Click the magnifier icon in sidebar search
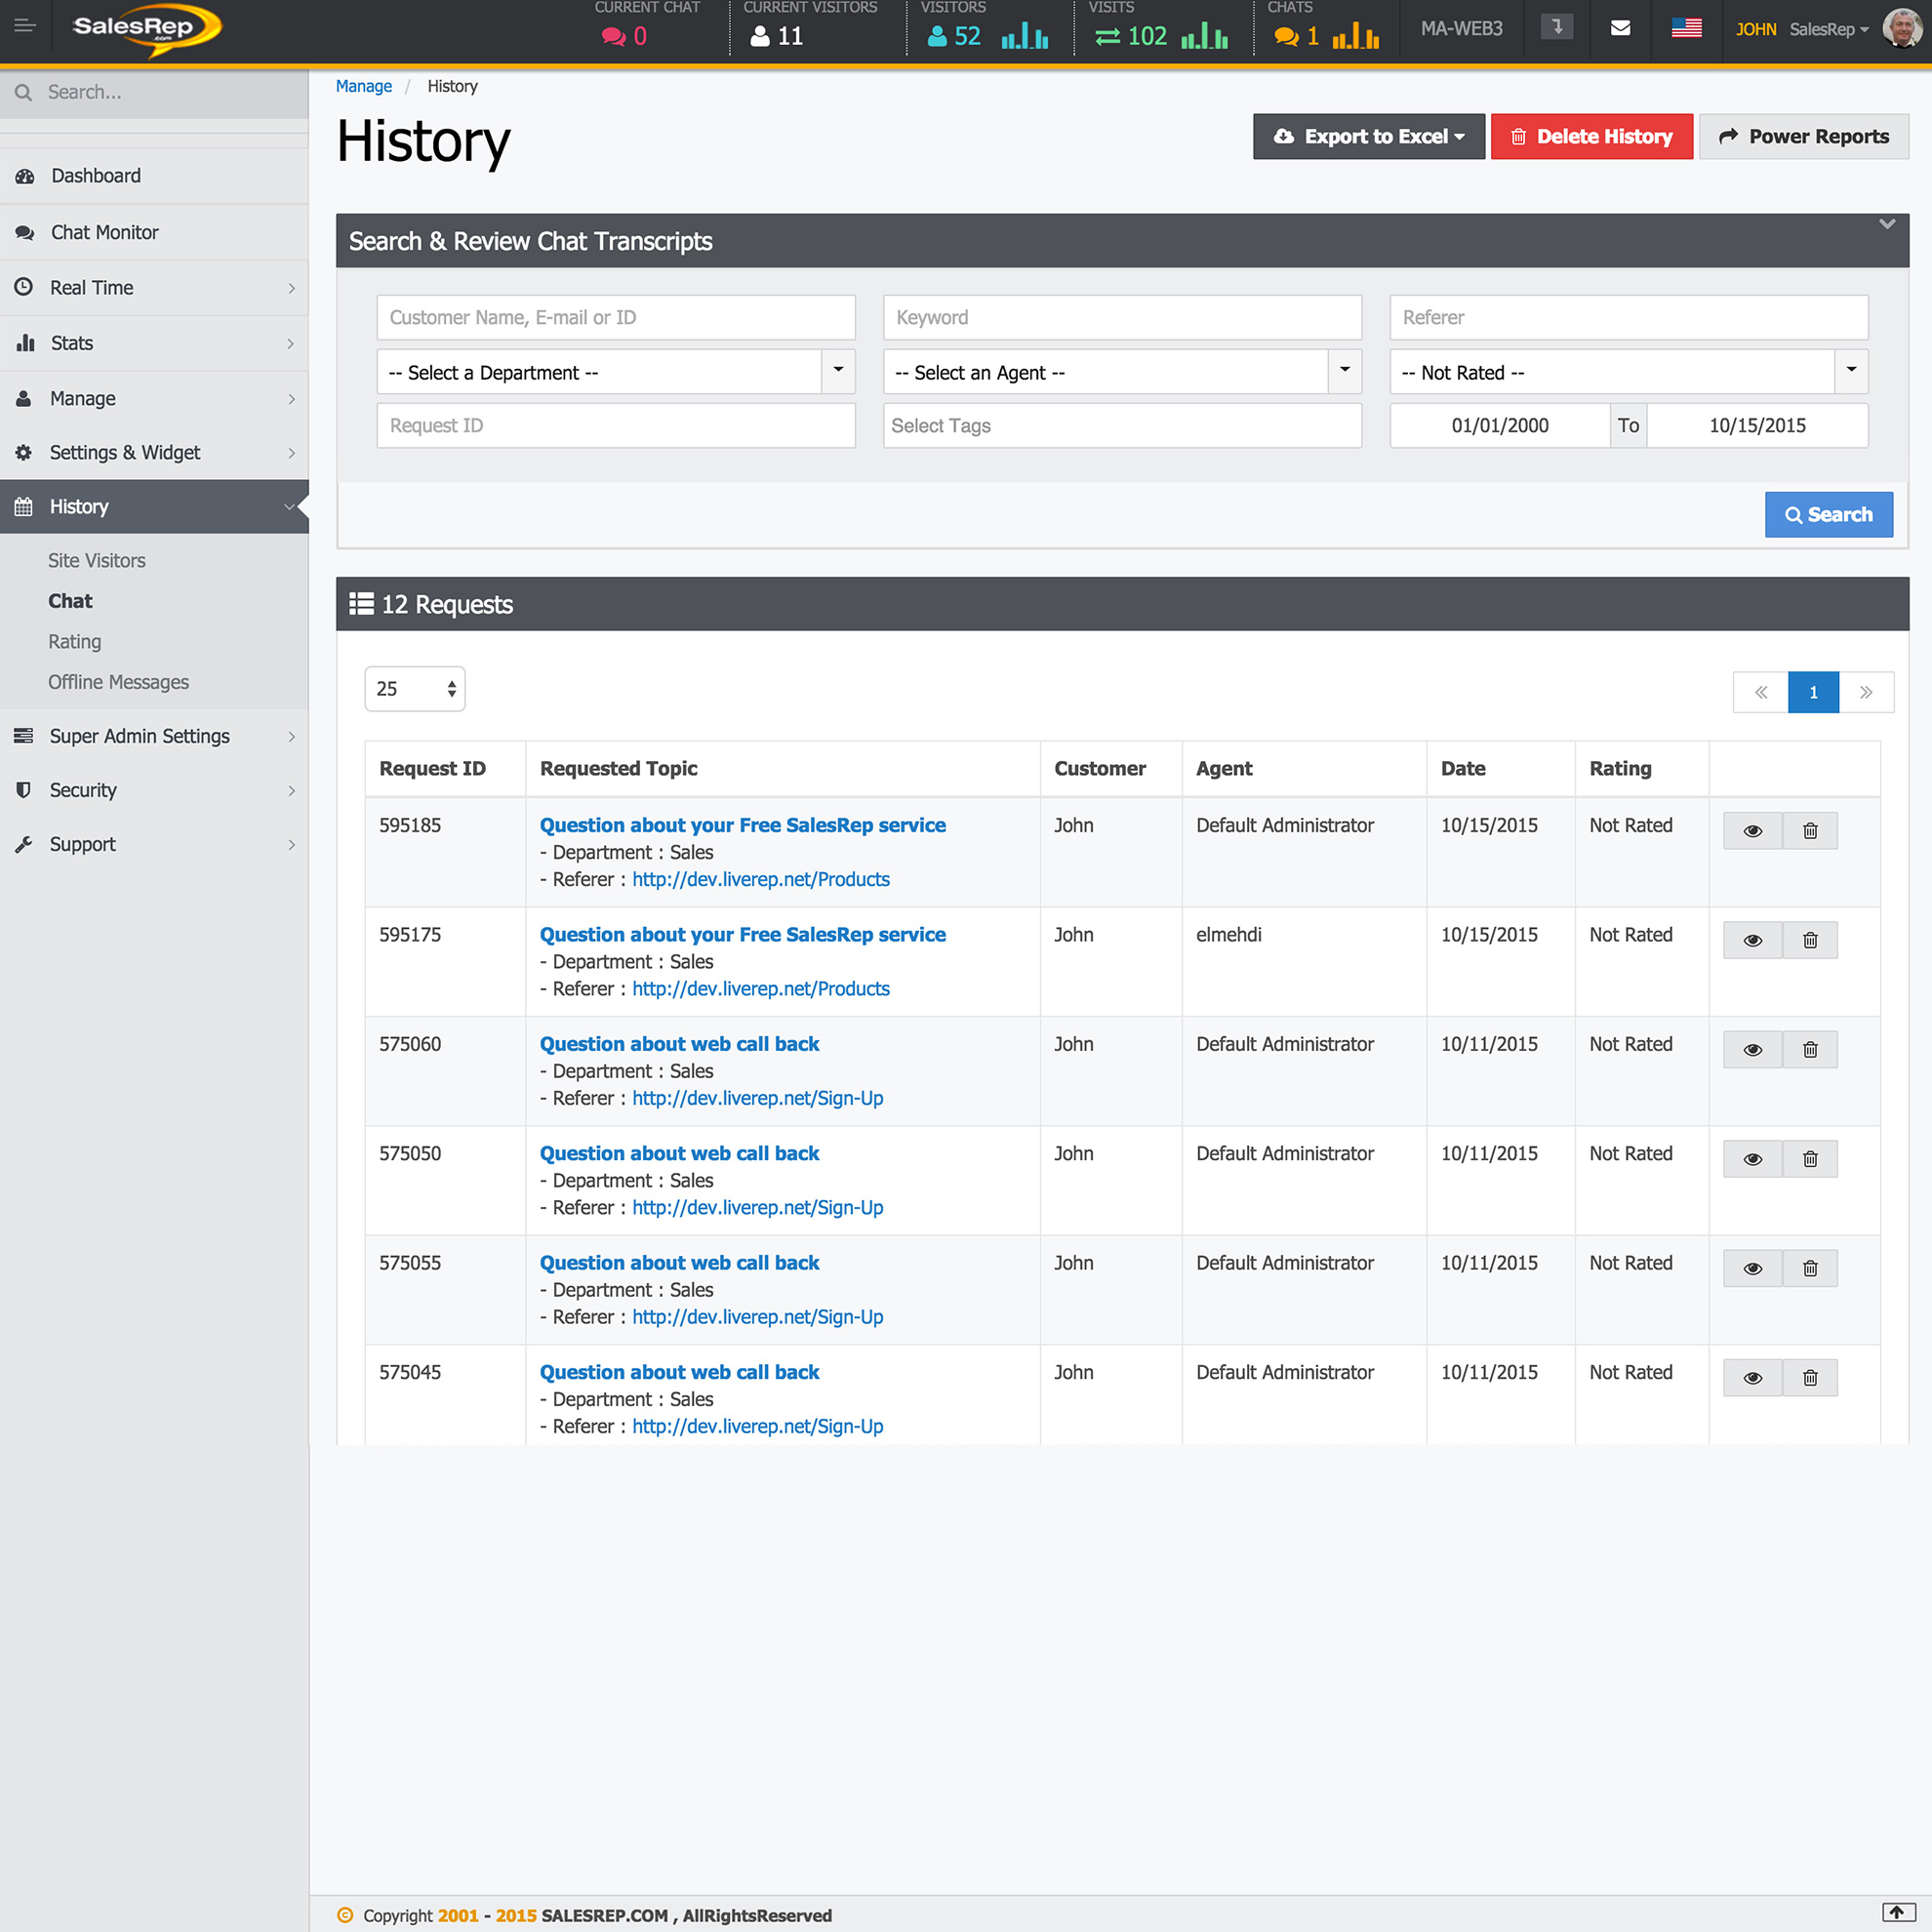The width and height of the screenshot is (1932, 1932). pos(24,92)
